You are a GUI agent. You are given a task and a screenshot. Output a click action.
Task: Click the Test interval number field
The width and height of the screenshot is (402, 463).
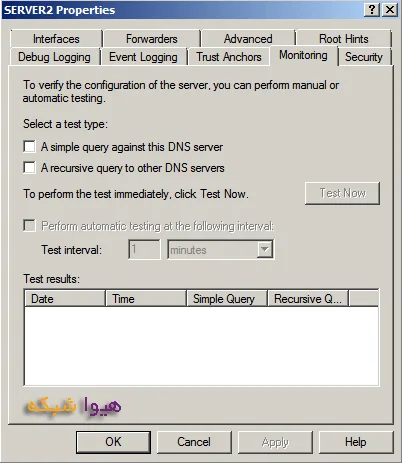144,249
